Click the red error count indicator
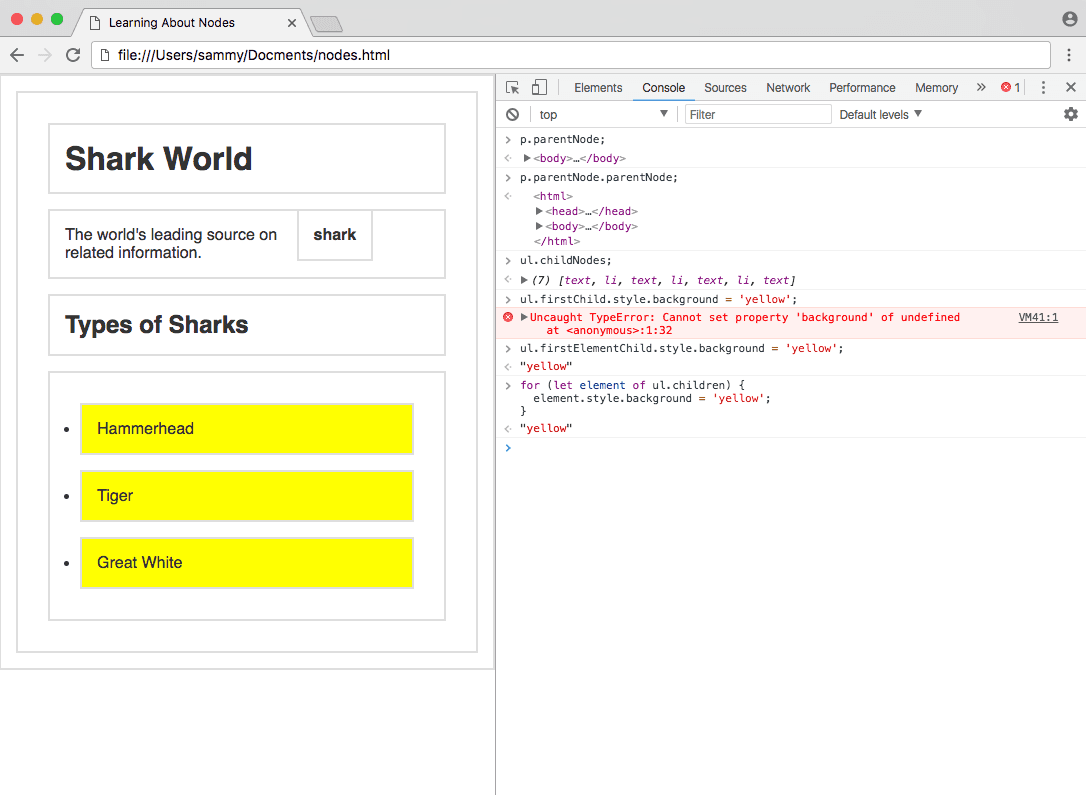 [1010, 88]
